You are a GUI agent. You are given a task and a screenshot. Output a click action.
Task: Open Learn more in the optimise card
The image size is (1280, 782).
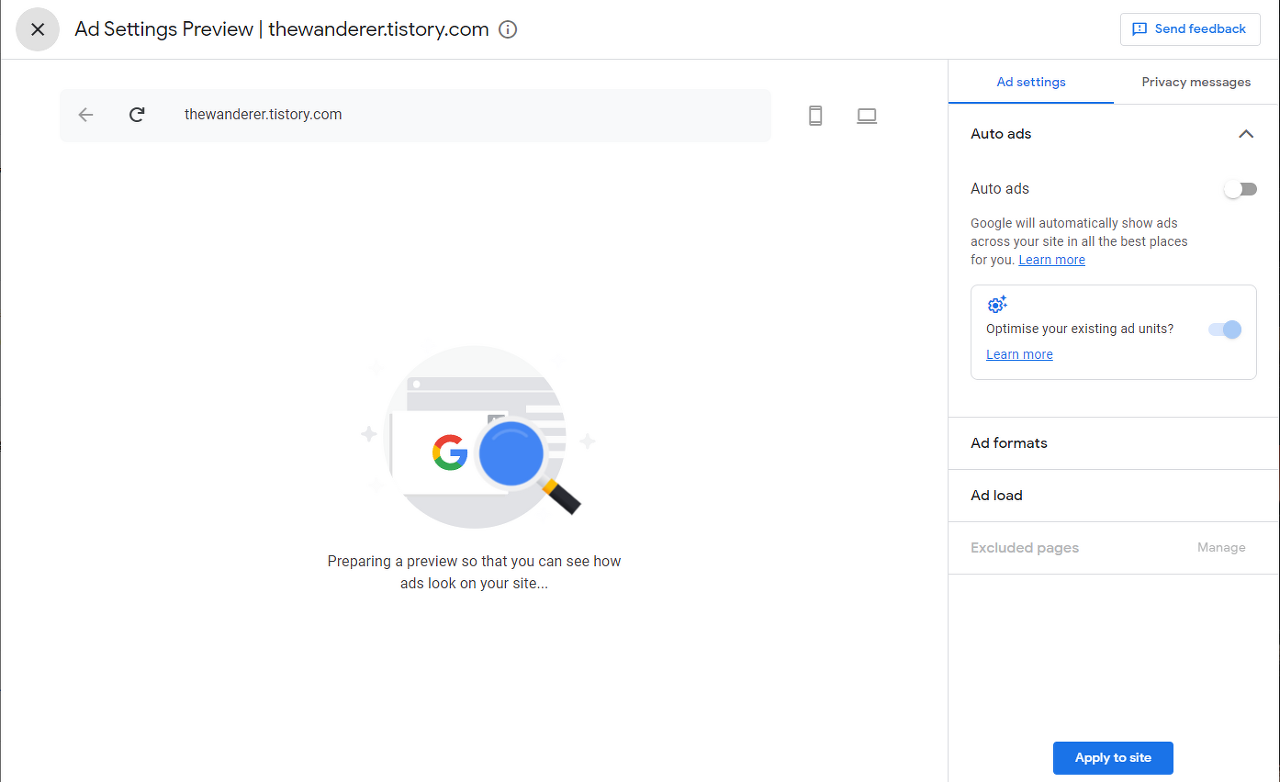coord(1019,355)
